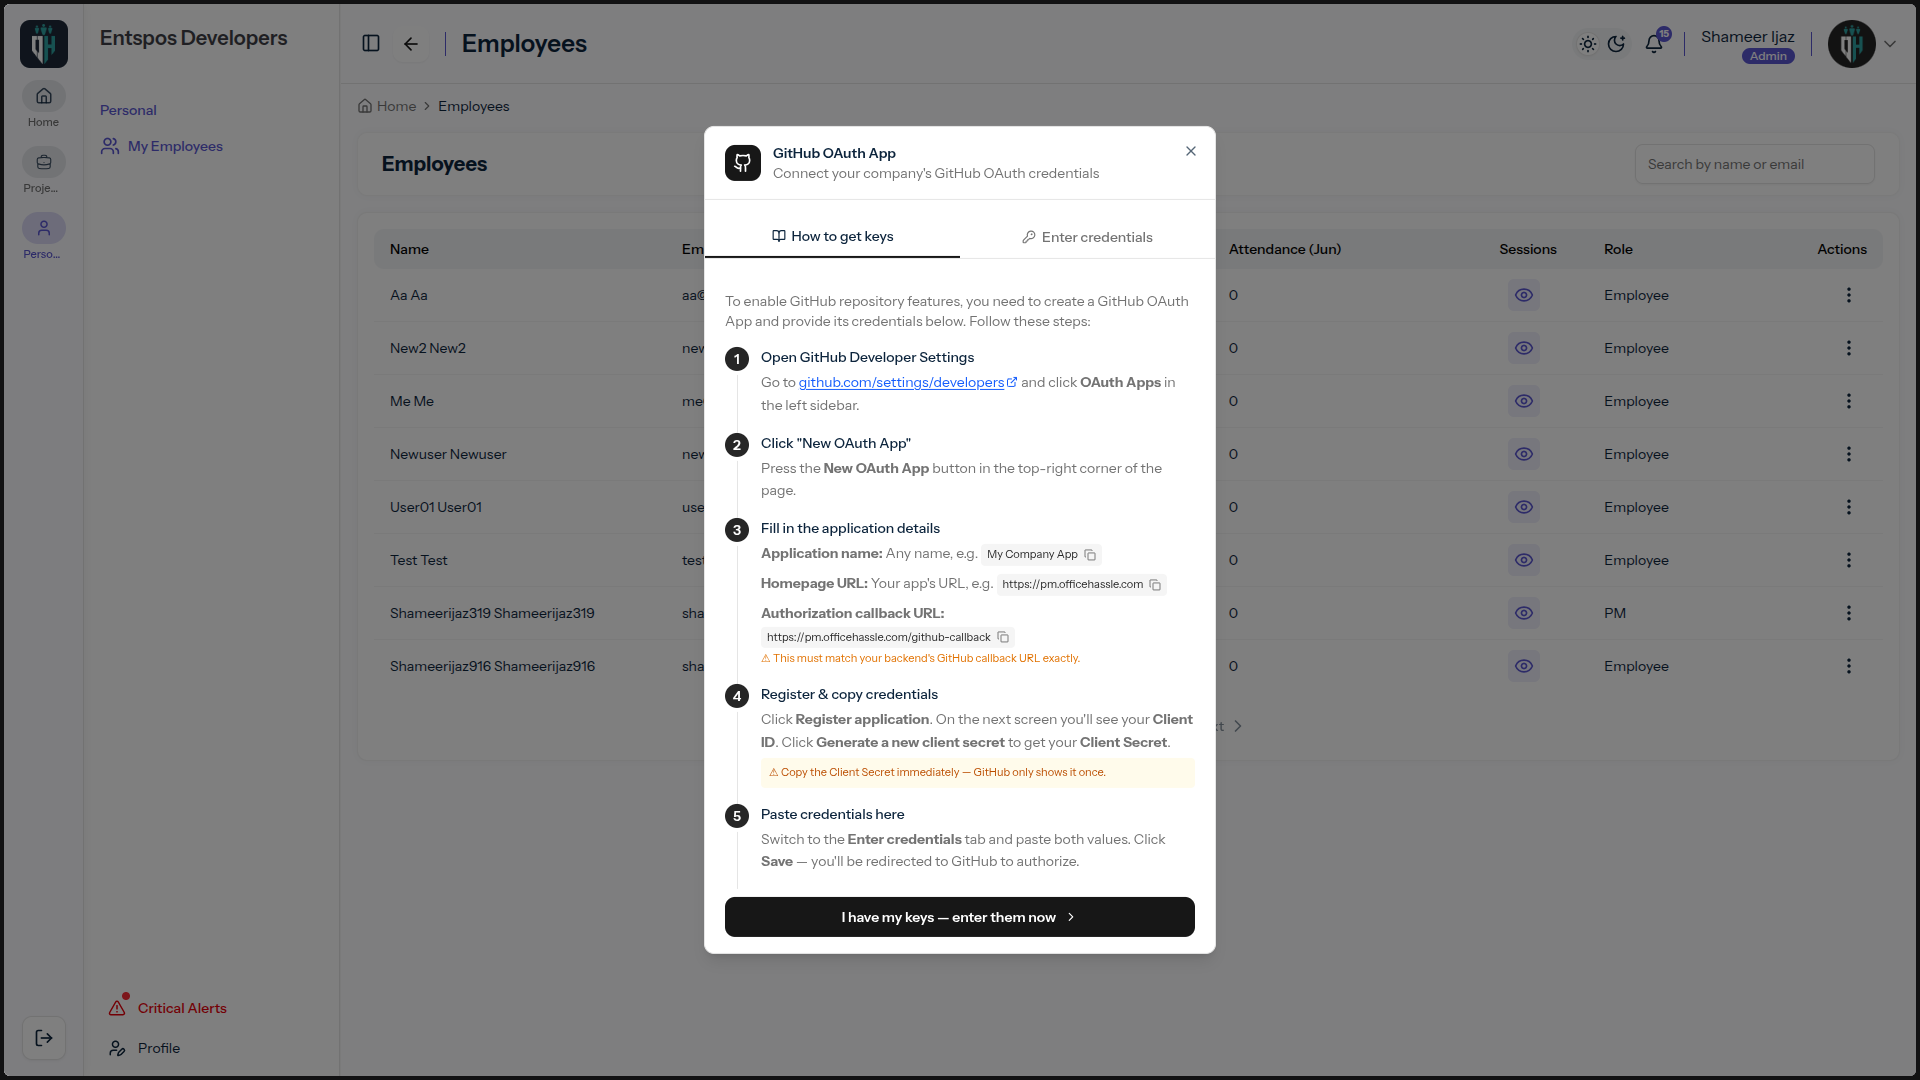Click the Role column header
Screen dimensions: 1920x1080
click(x=1618, y=249)
